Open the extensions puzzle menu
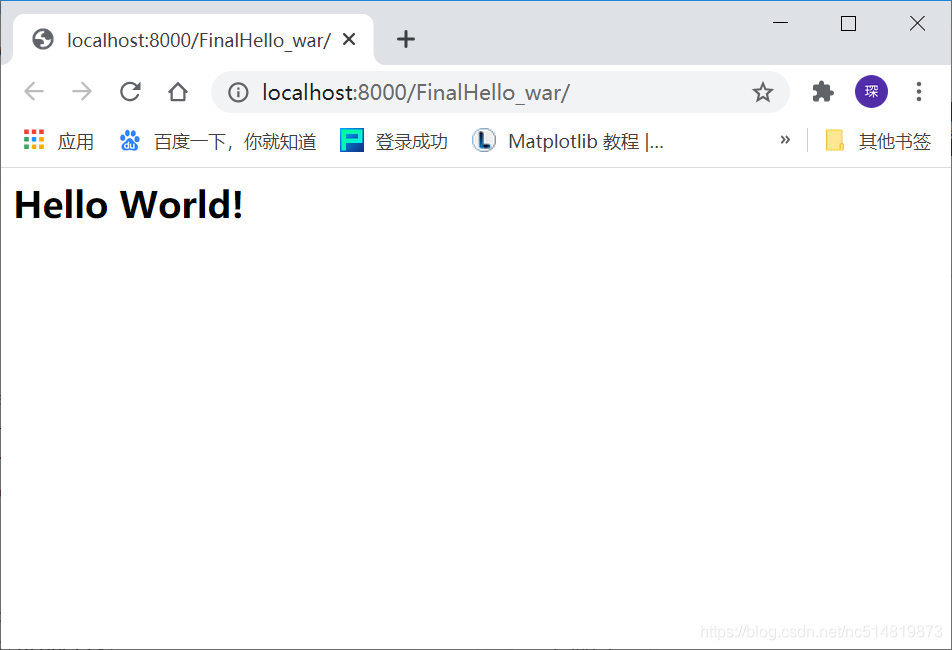 [823, 92]
